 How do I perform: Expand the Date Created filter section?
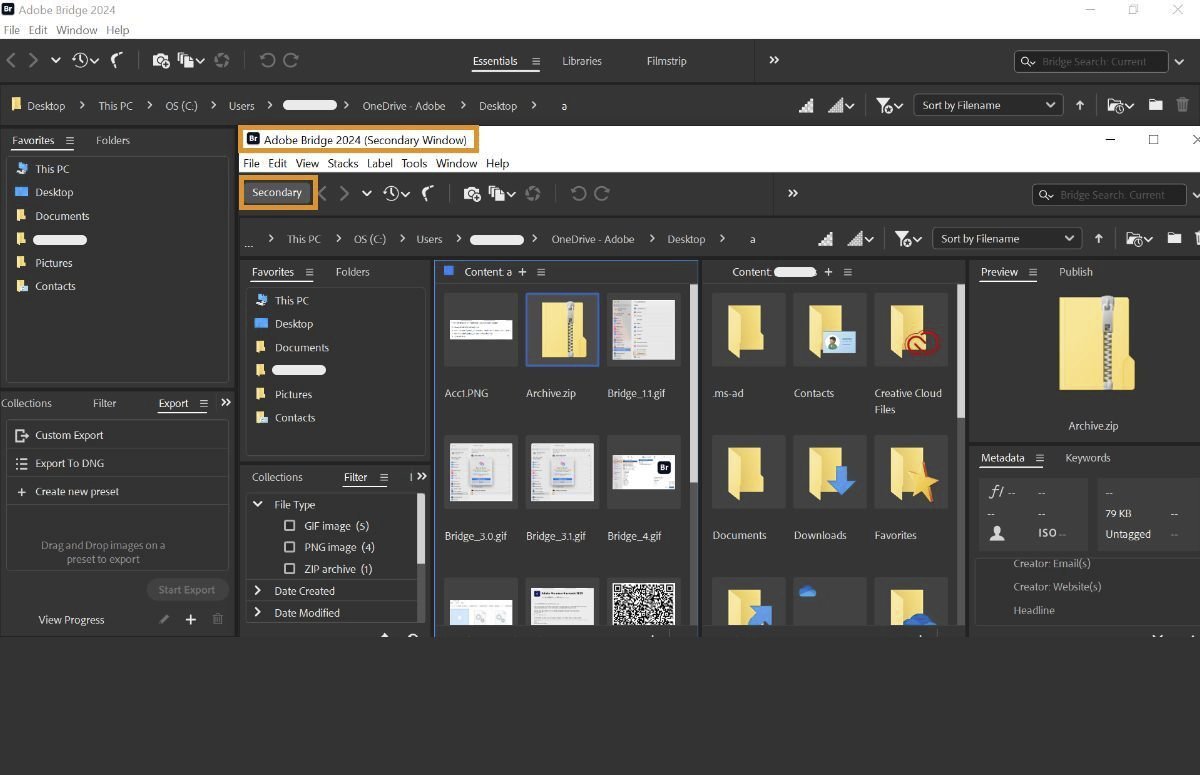click(258, 591)
